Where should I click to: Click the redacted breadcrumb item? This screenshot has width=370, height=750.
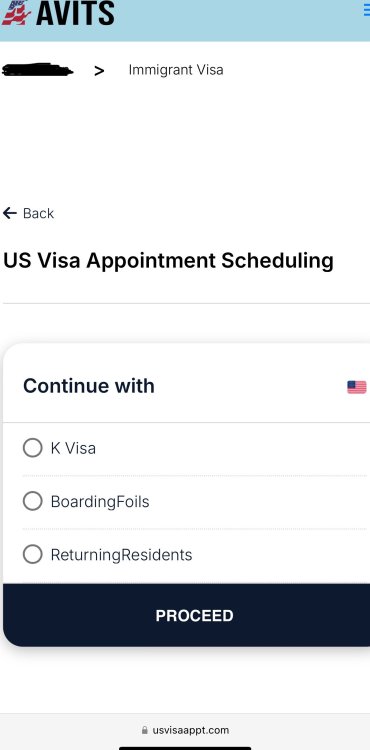(x=37, y=70)
